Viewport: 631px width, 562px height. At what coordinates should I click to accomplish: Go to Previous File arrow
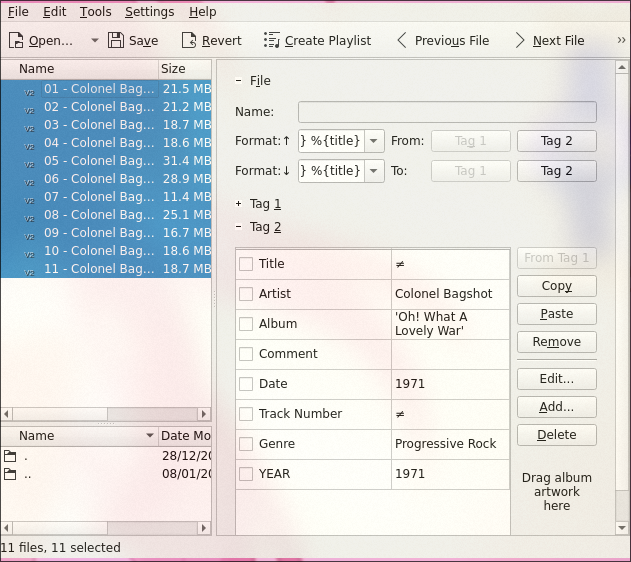402,41
